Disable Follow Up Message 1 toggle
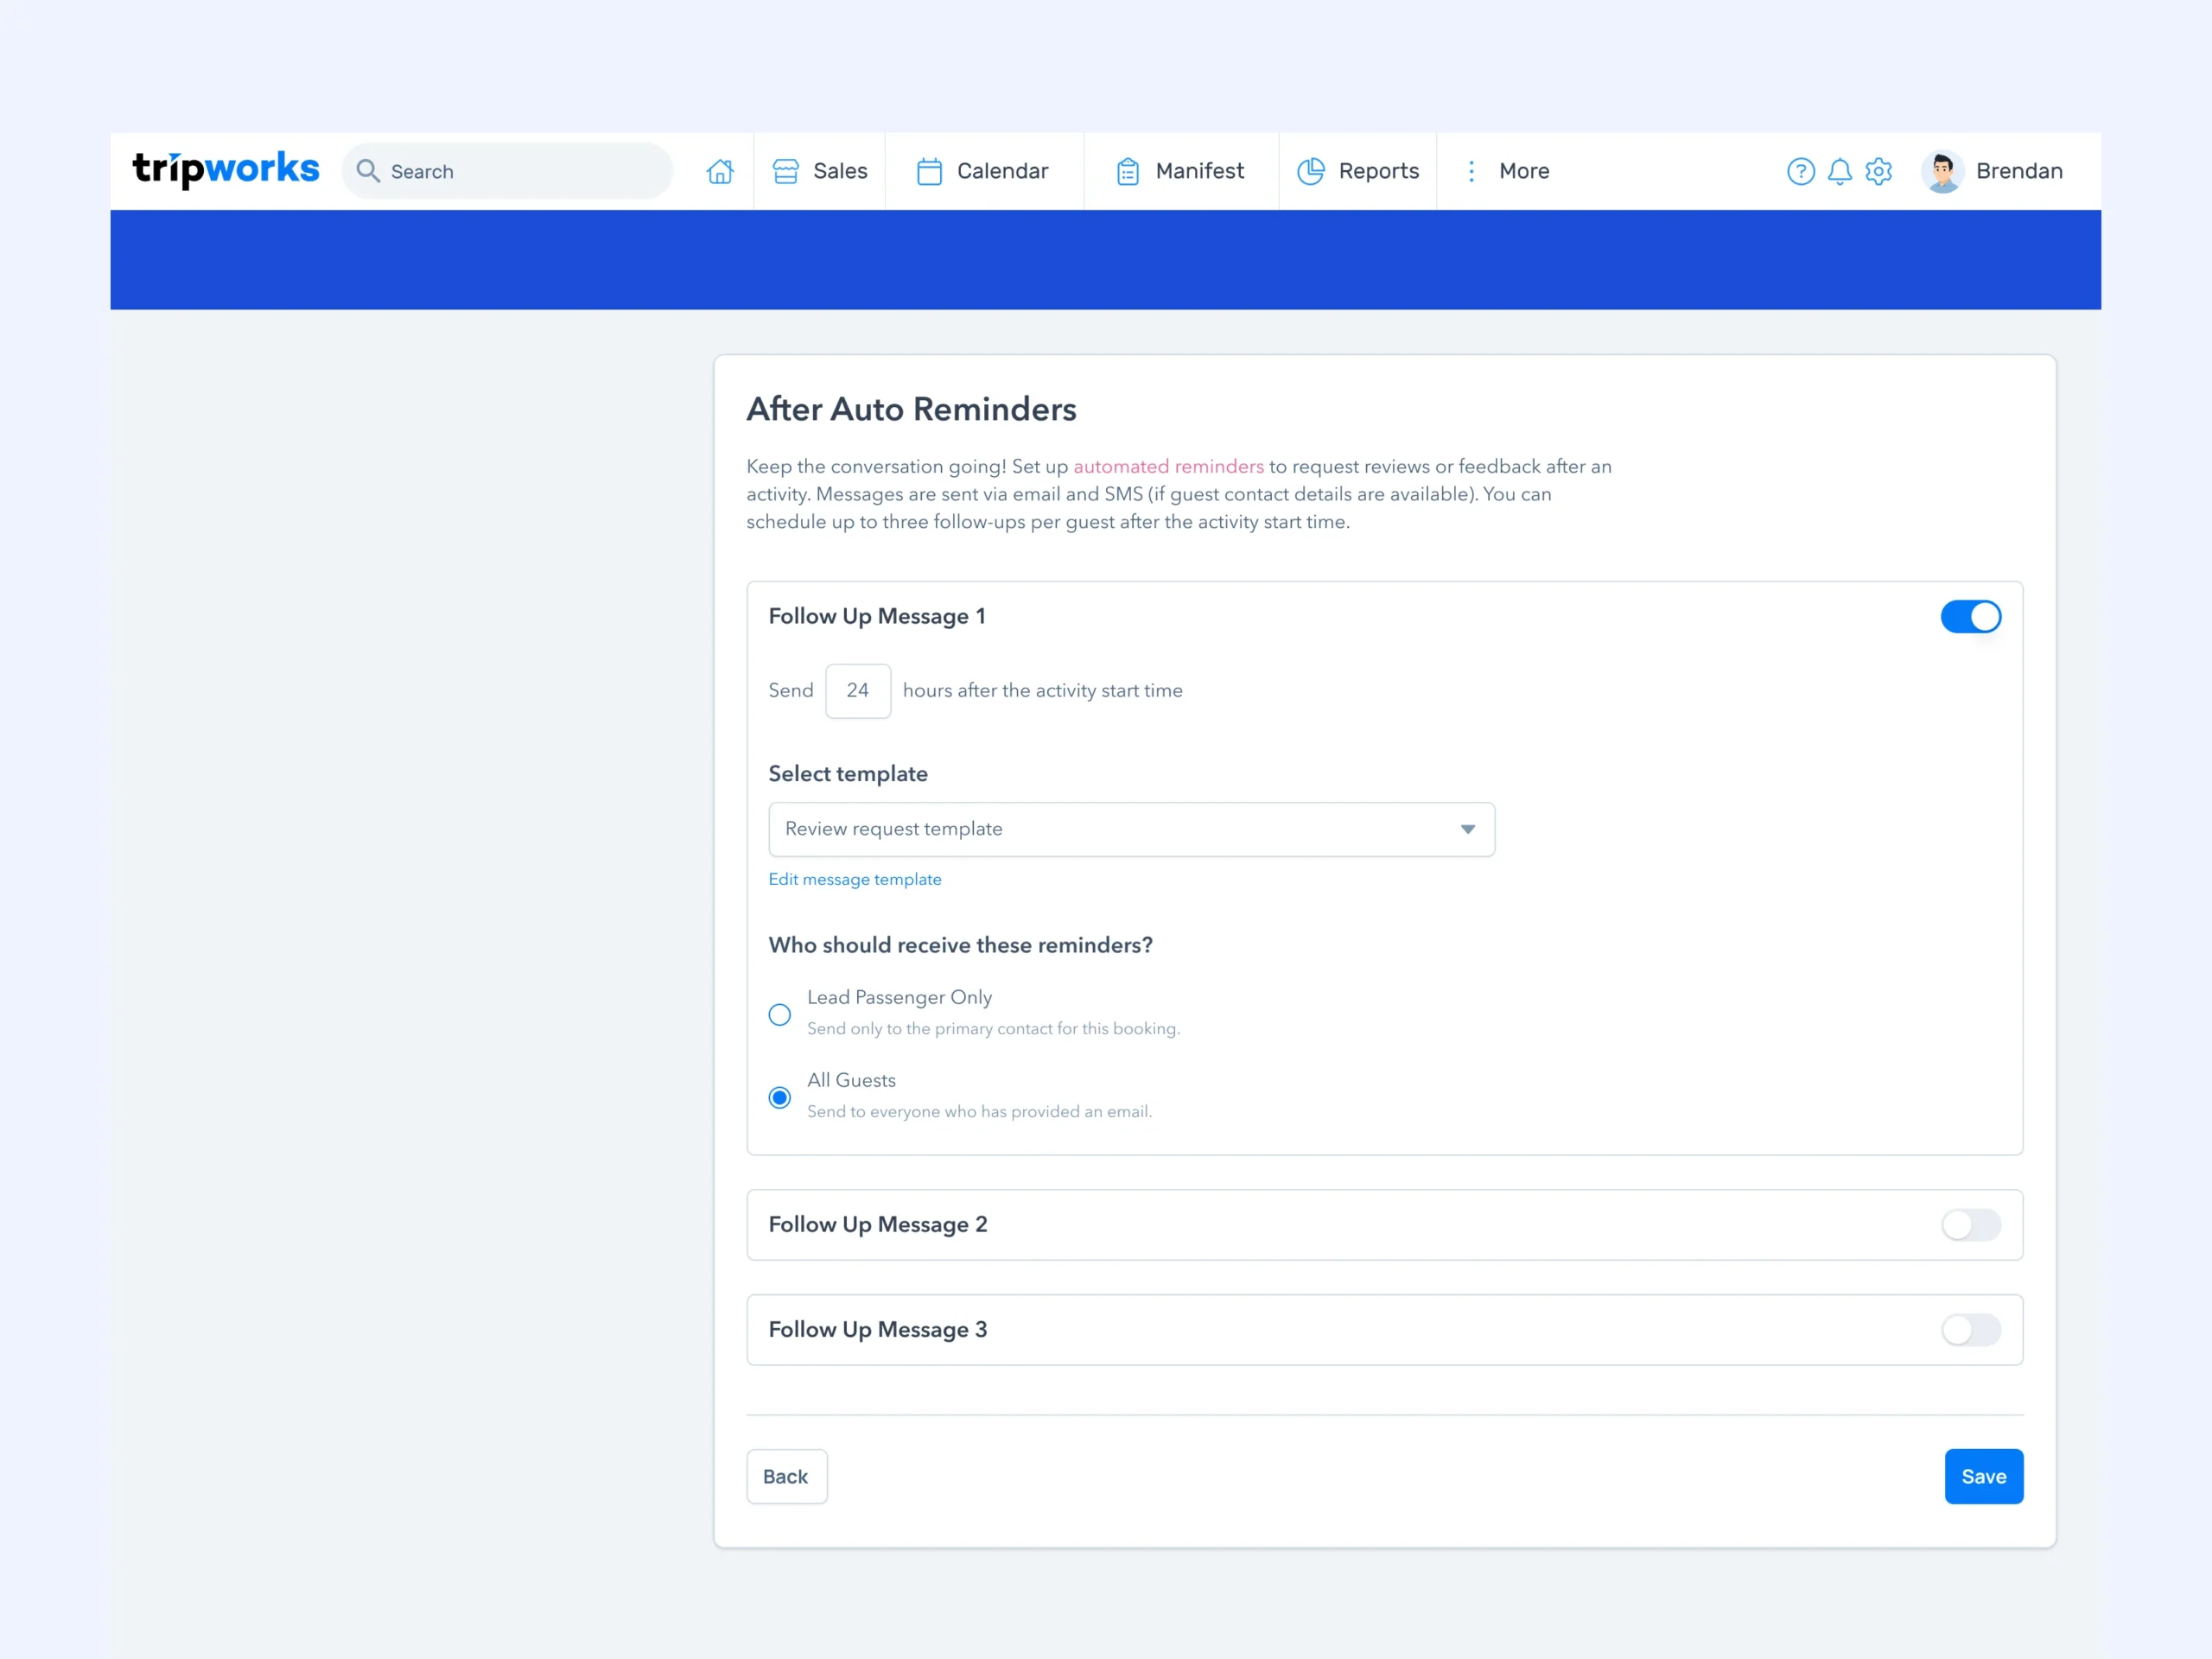The image size is (2212, 1659). point(1970,617)
